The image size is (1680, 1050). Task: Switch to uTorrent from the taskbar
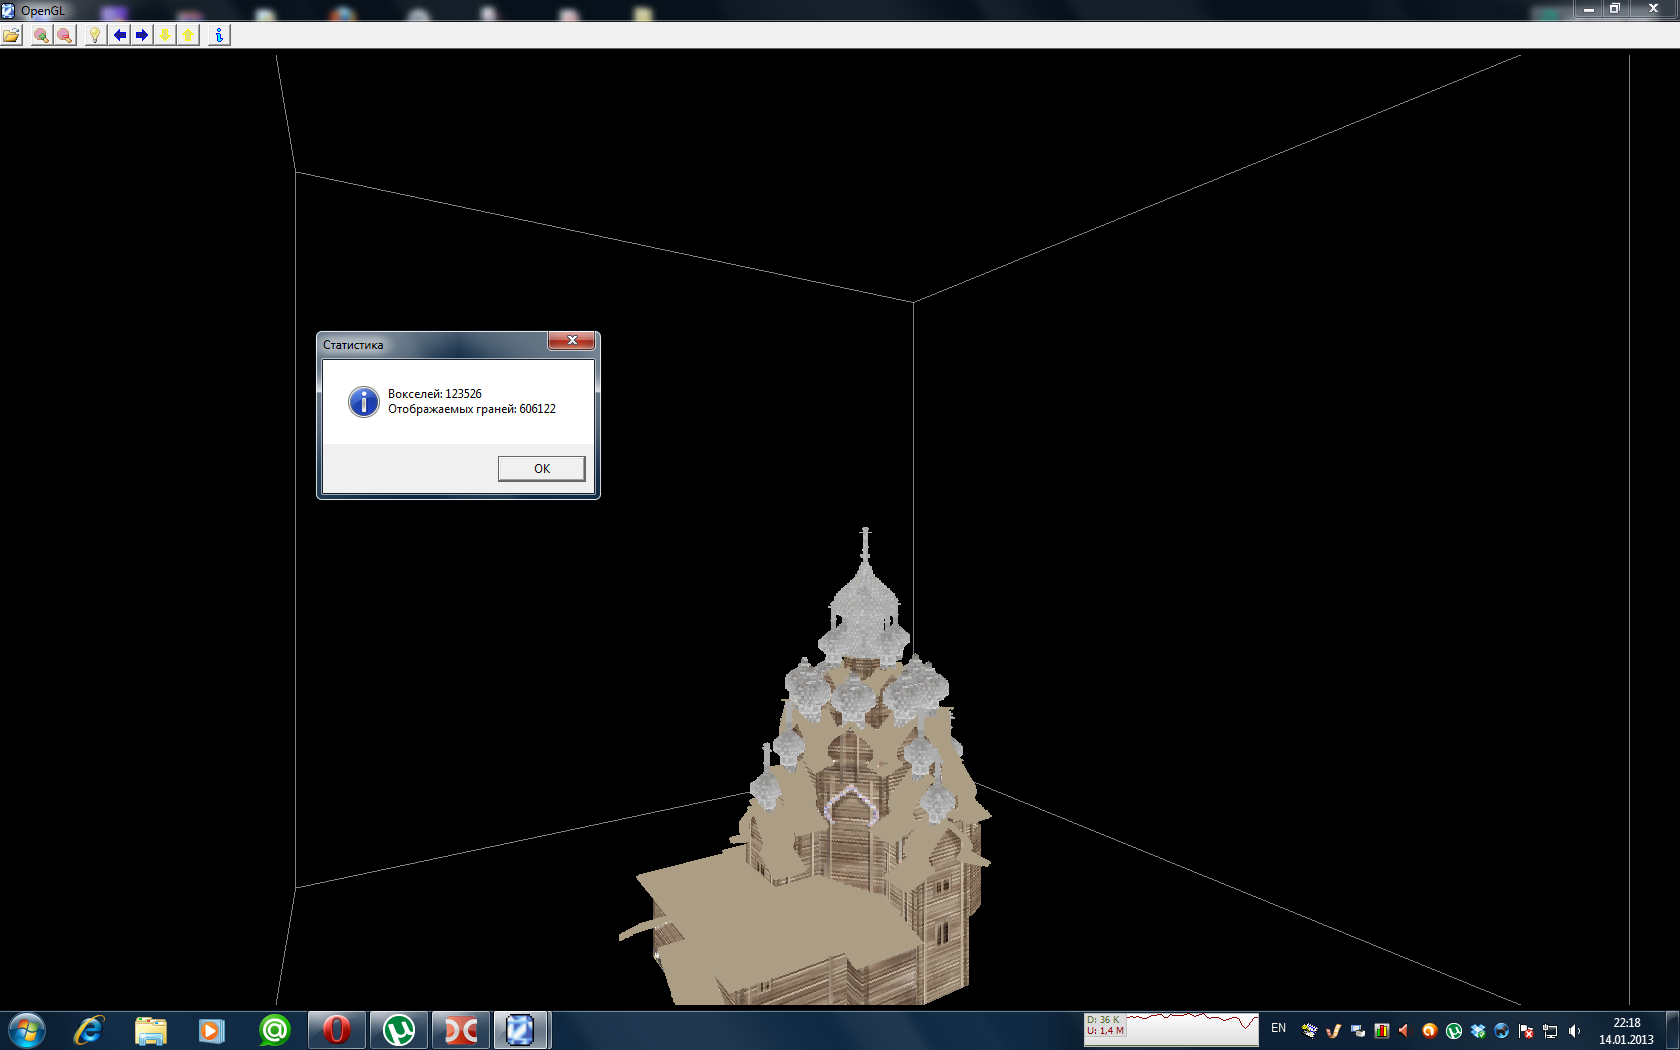[x=398, y=1030]
